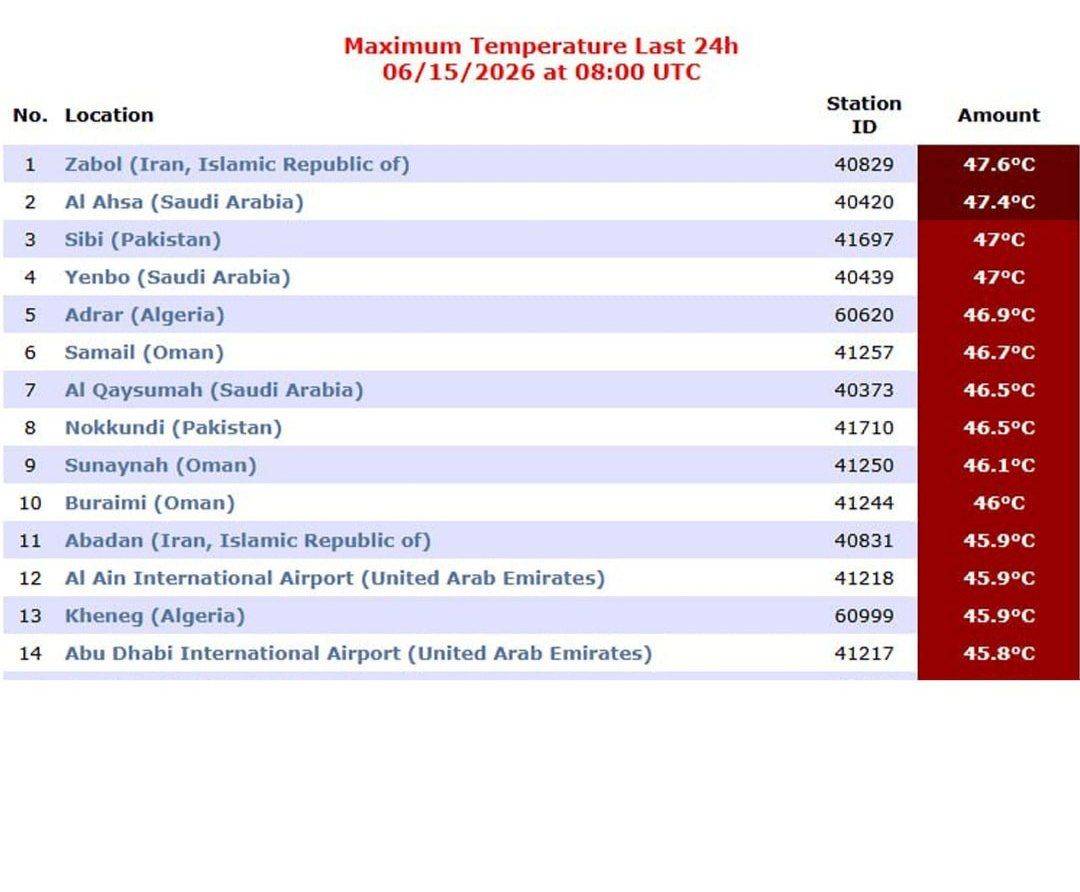Open the Abadan (Iran) location link
1080x892 pixels.
(x=248, y=540)
